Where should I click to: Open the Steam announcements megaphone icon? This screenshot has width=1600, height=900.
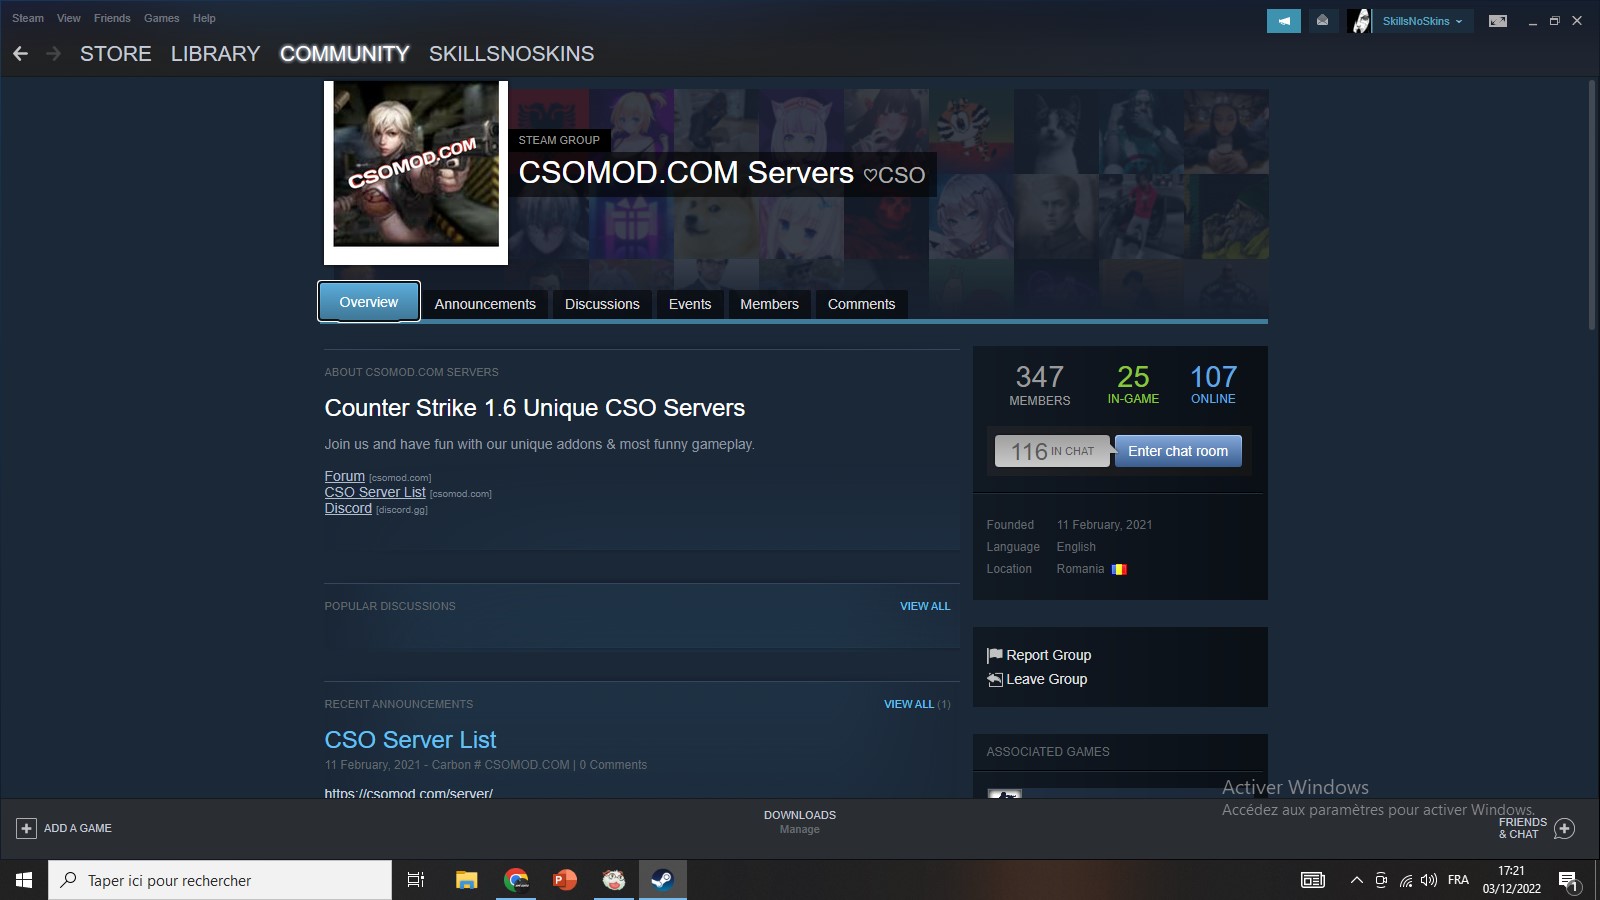pyautogui.click(x=1283, y=21)
